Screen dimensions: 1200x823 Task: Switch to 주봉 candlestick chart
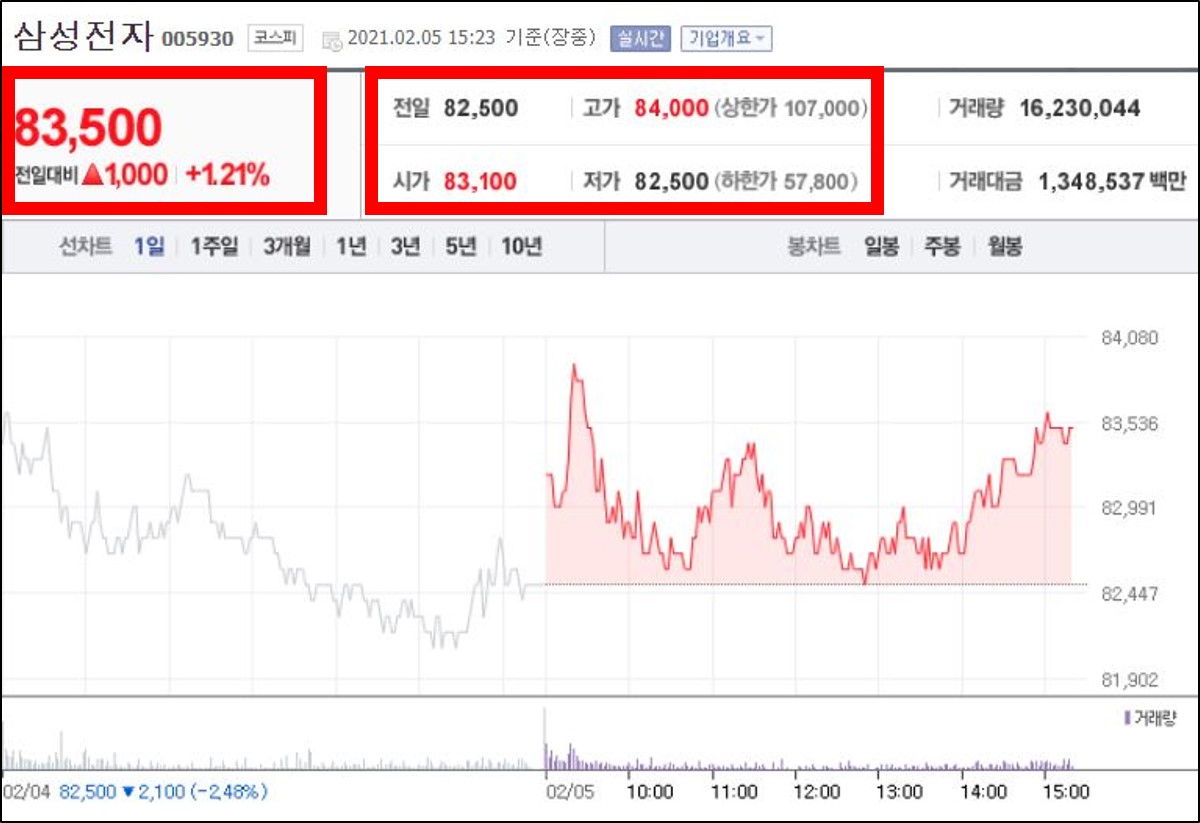tap(942, 247)
